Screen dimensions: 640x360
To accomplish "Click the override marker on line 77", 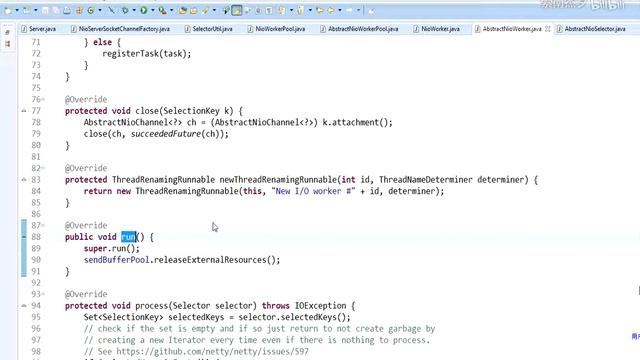I will tap(24, 111).
